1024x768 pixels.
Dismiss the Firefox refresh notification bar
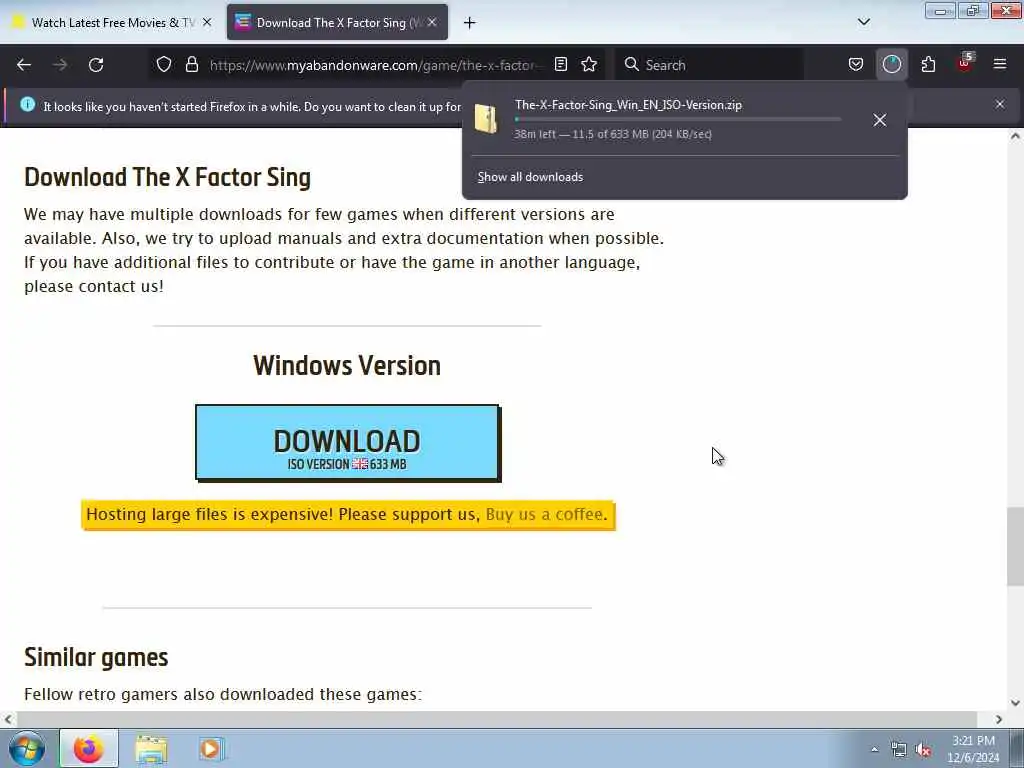(1000, 104)
